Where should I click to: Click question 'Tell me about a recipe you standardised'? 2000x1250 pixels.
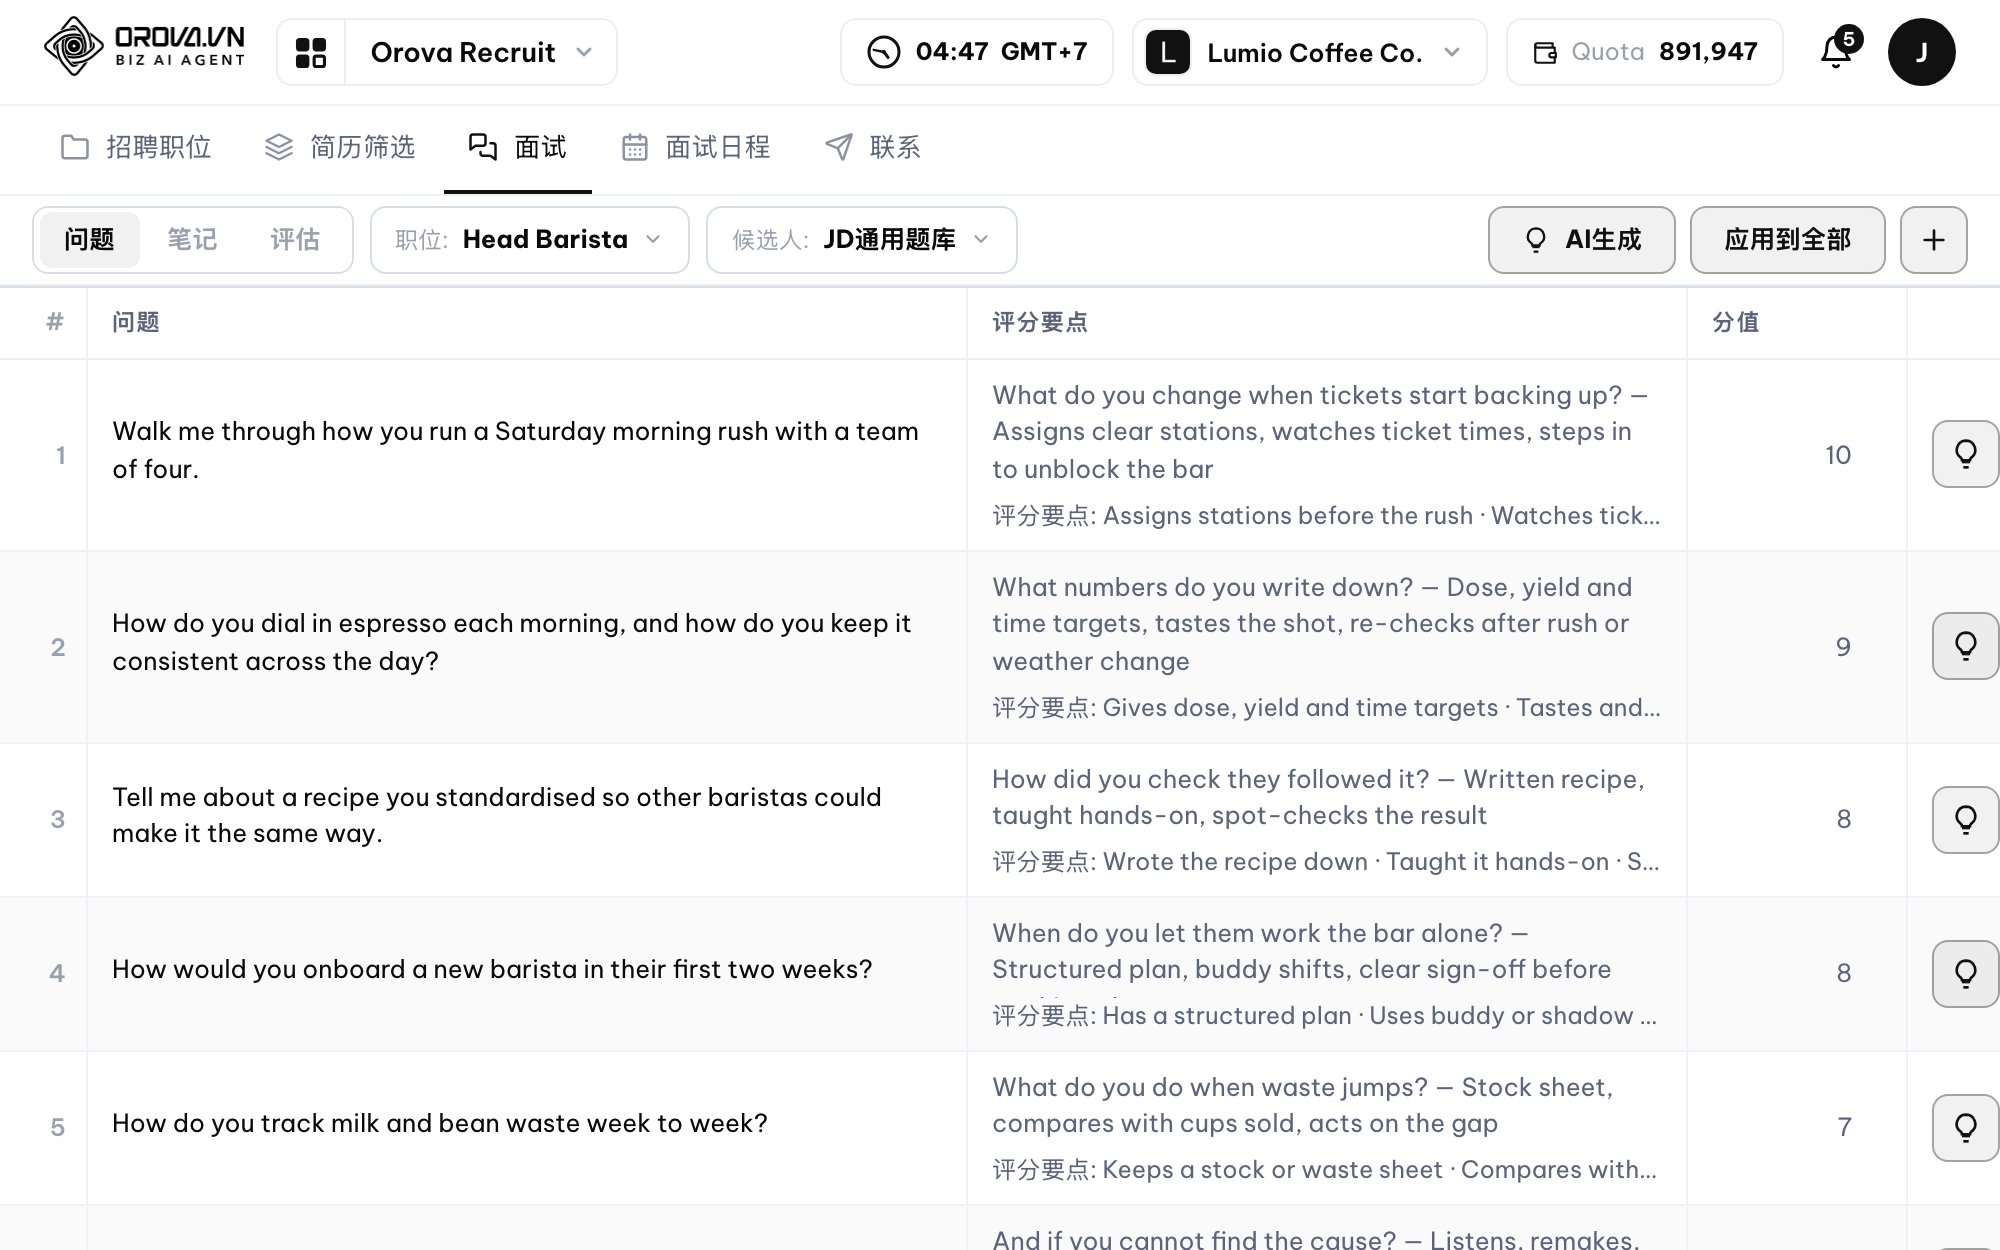click(497, 816)
